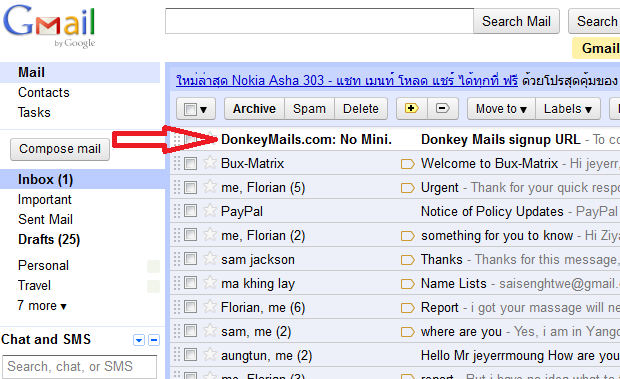Star the sam, me (2) email
The image size is (620, 379).
click(x=210, y=331)
